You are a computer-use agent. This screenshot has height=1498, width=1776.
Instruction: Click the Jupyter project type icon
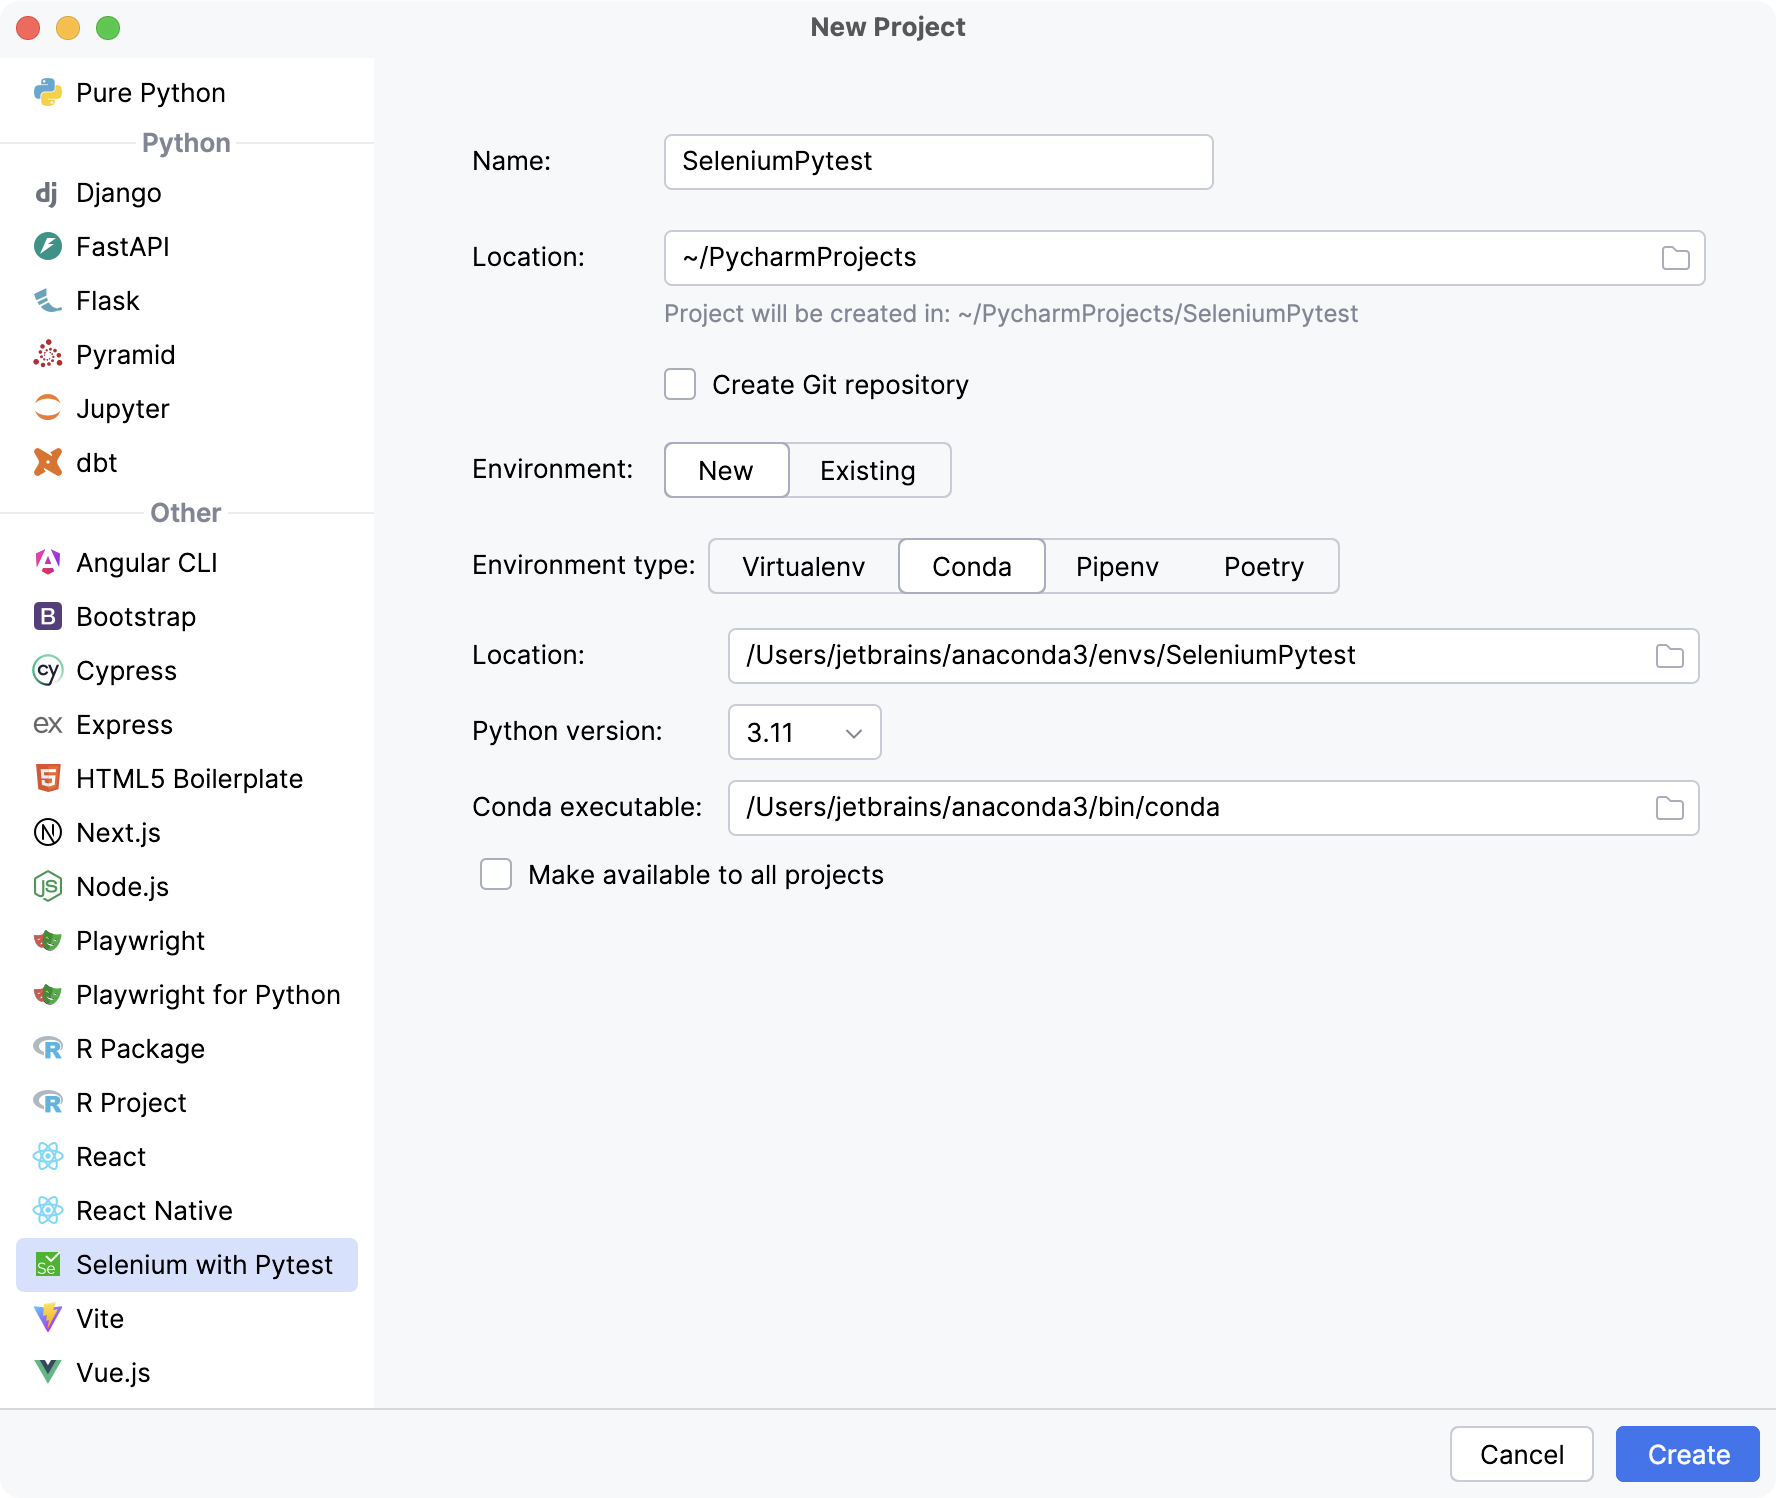[47, 408]
